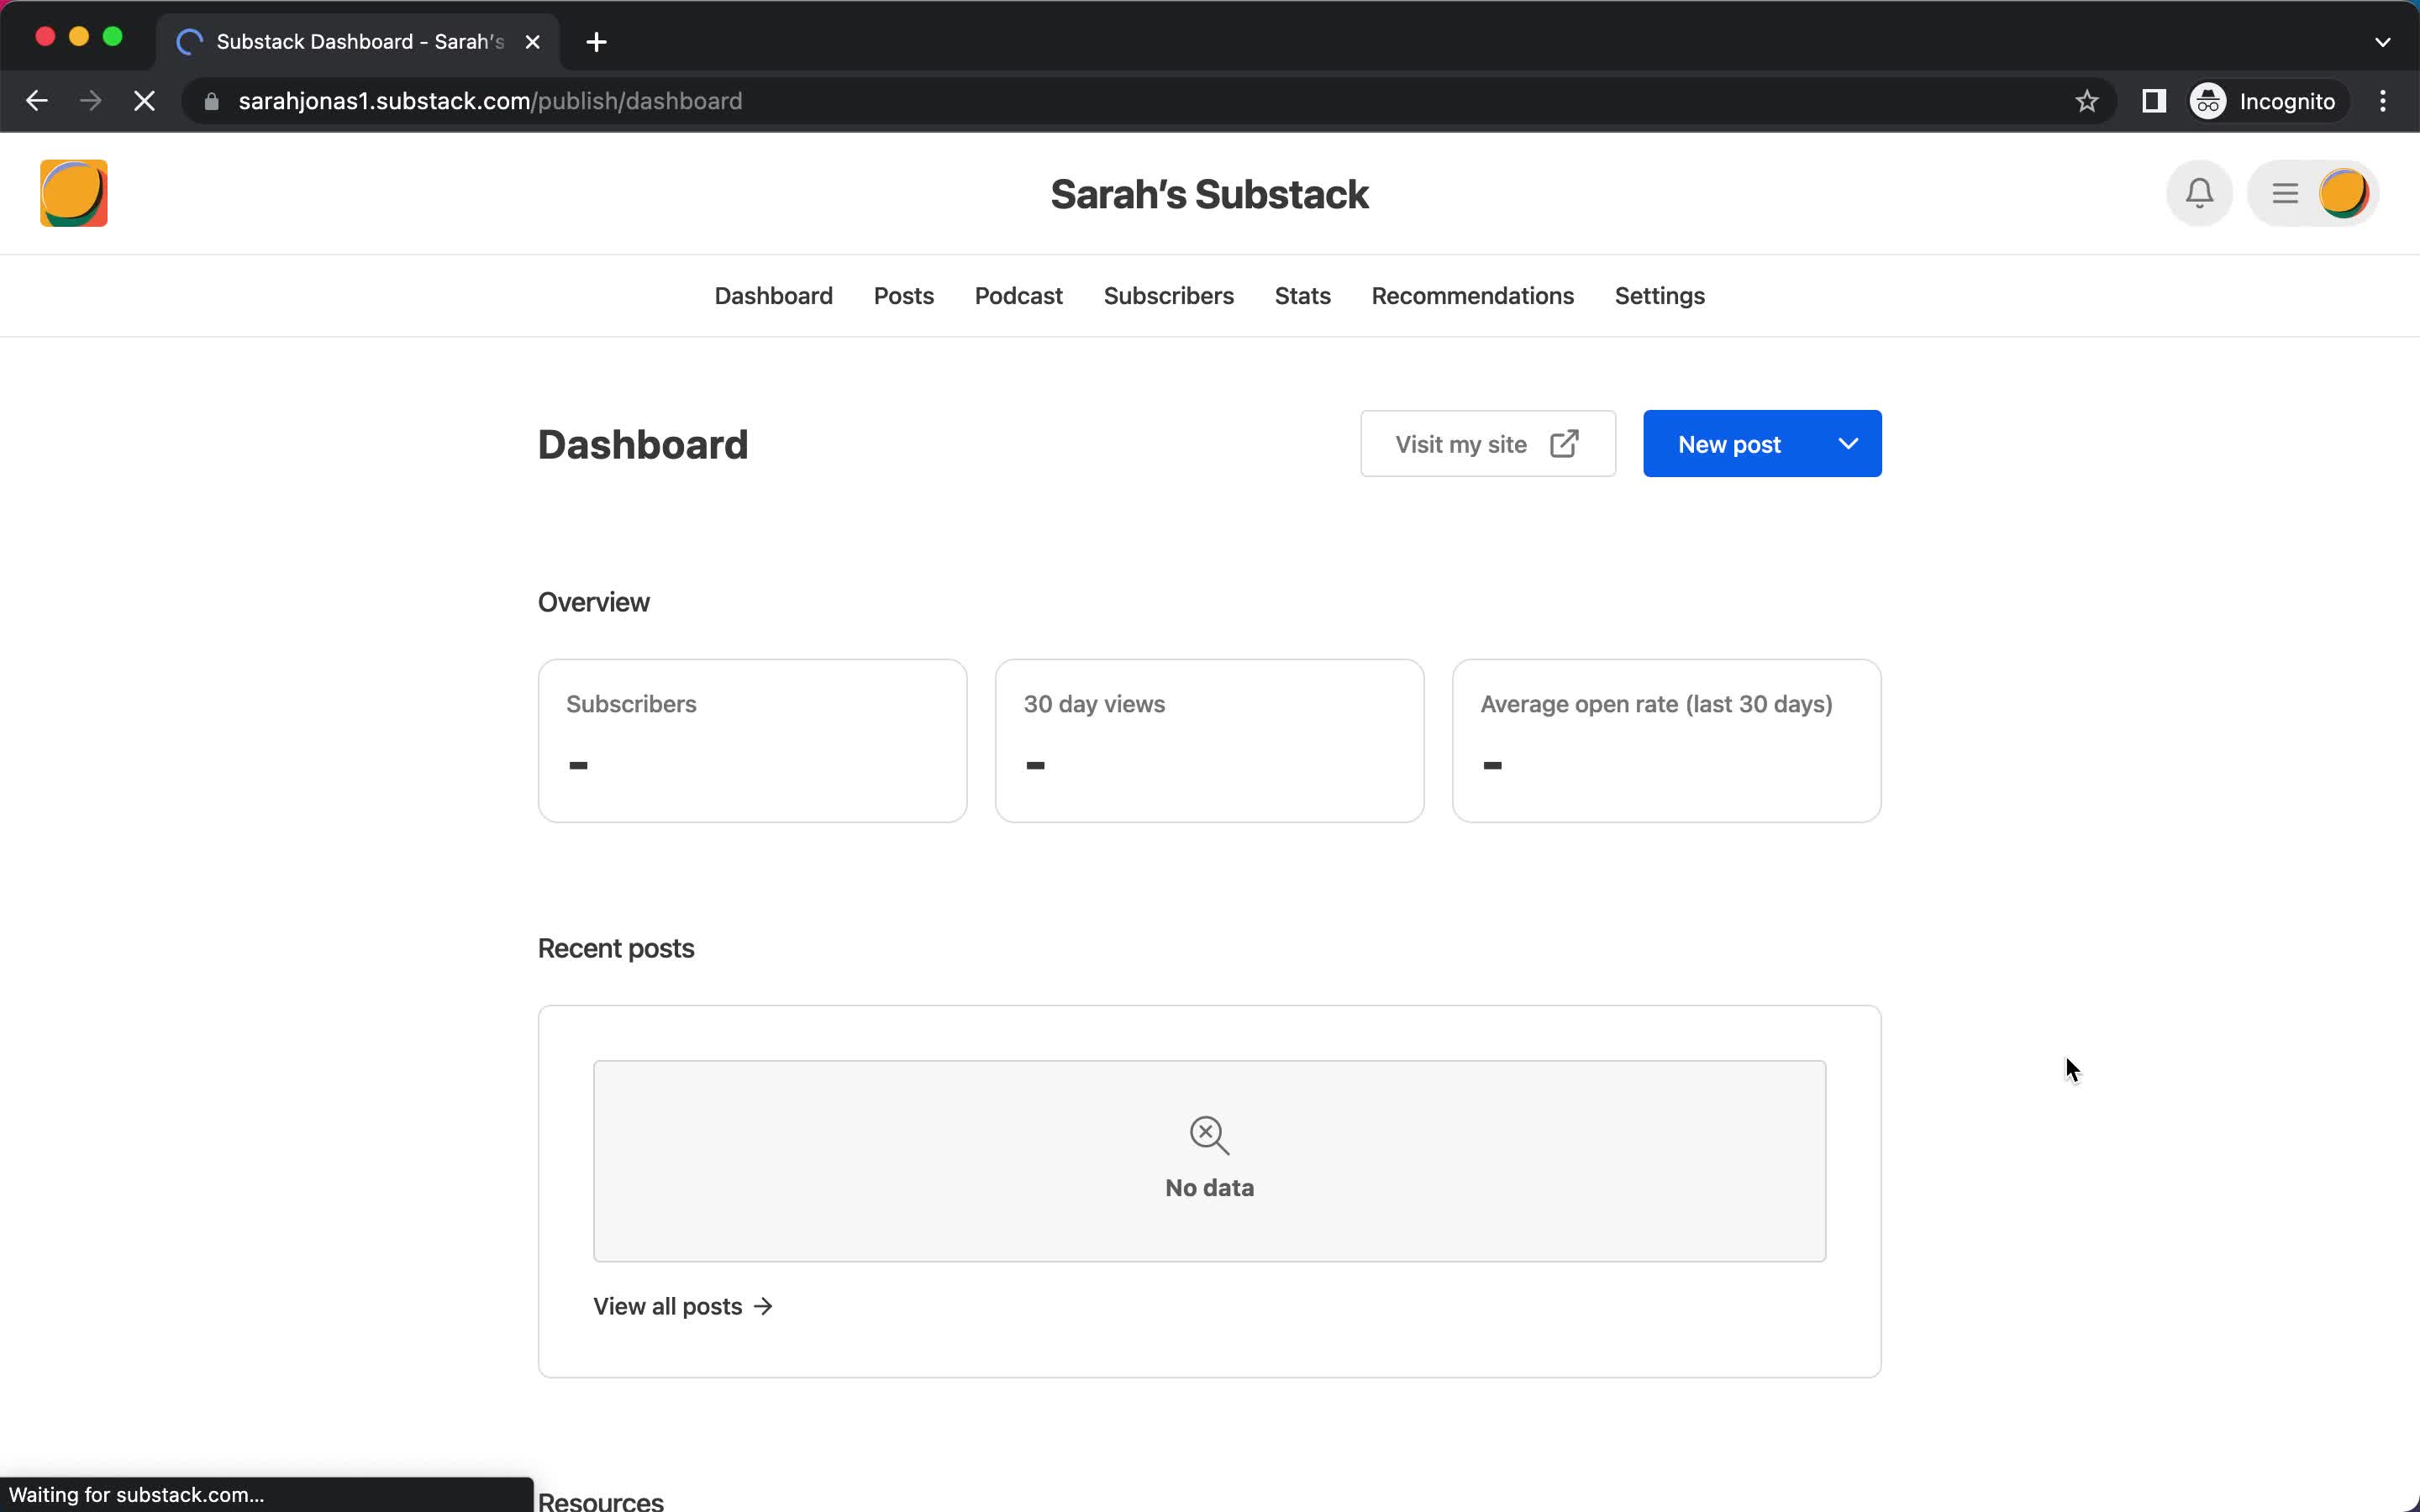Stop page loading with the X button
The image size is (2420, 1512).
coord(144,101)
